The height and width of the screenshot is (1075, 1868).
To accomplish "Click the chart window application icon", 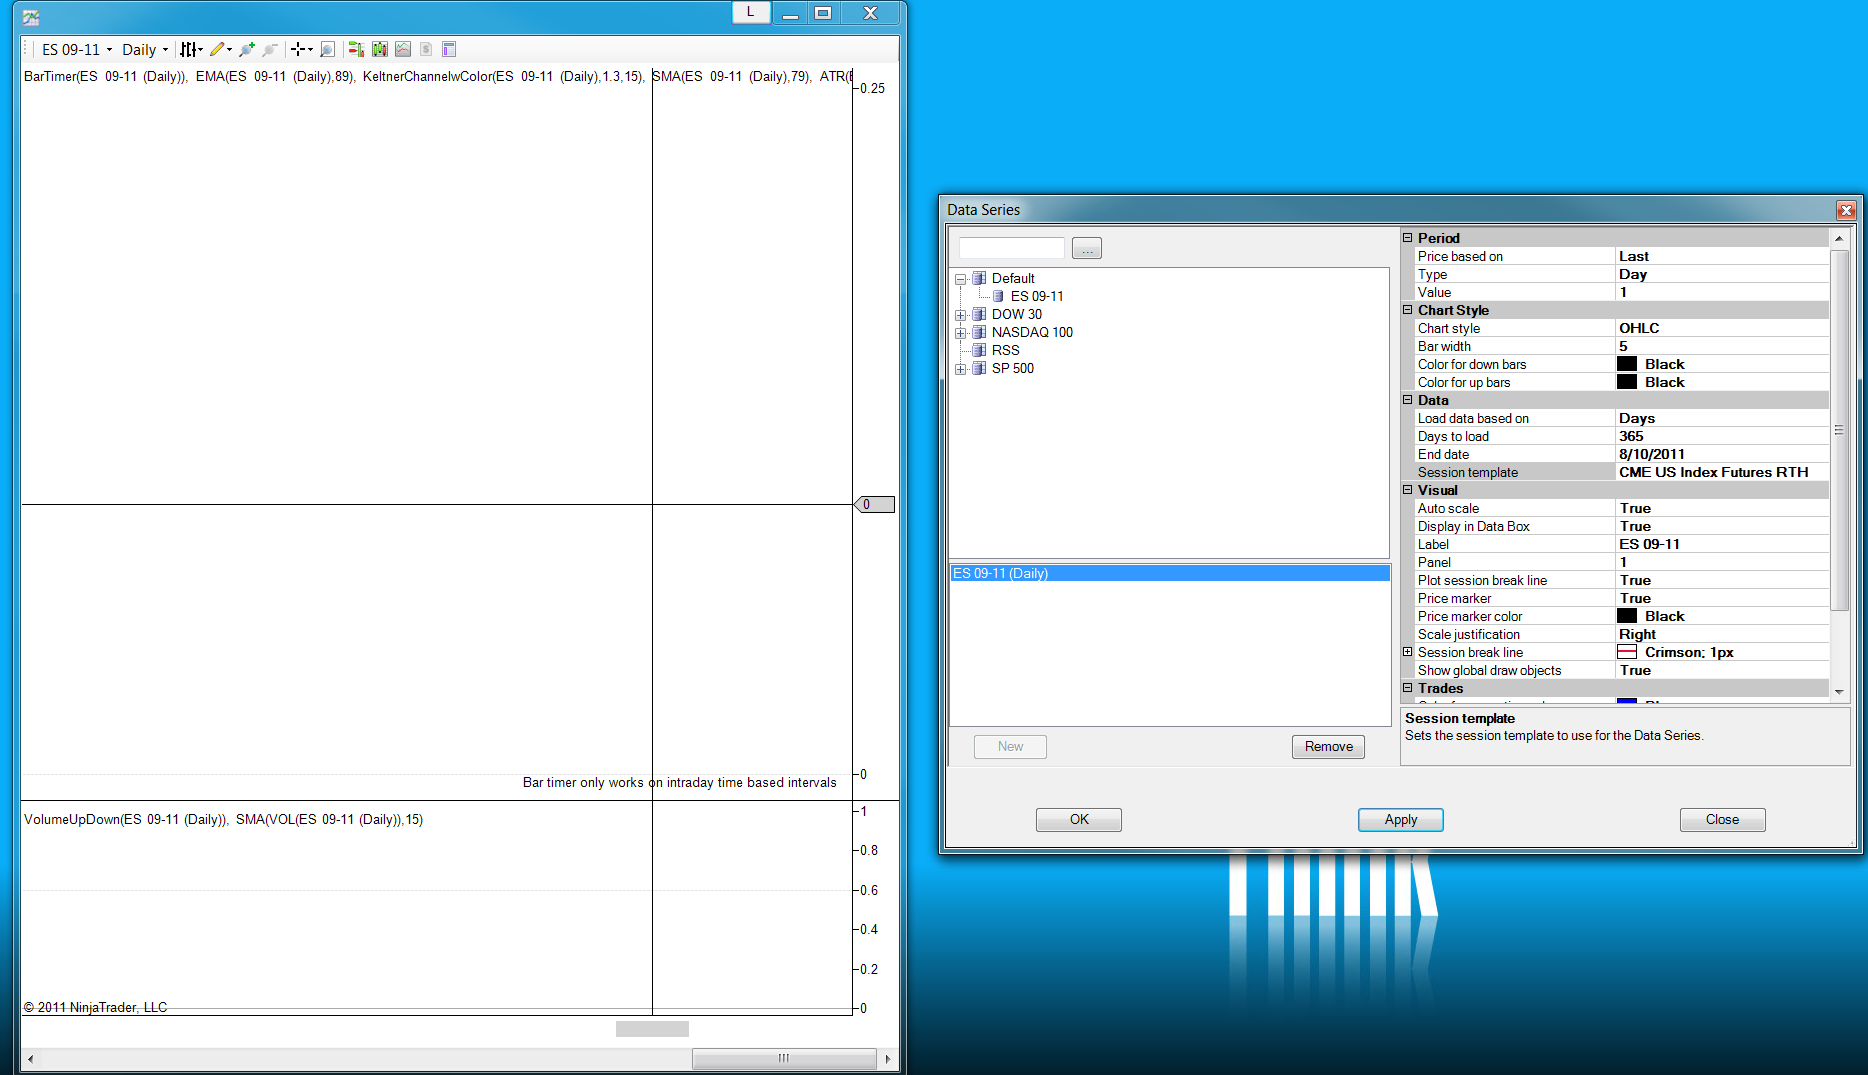I will 31,17.
